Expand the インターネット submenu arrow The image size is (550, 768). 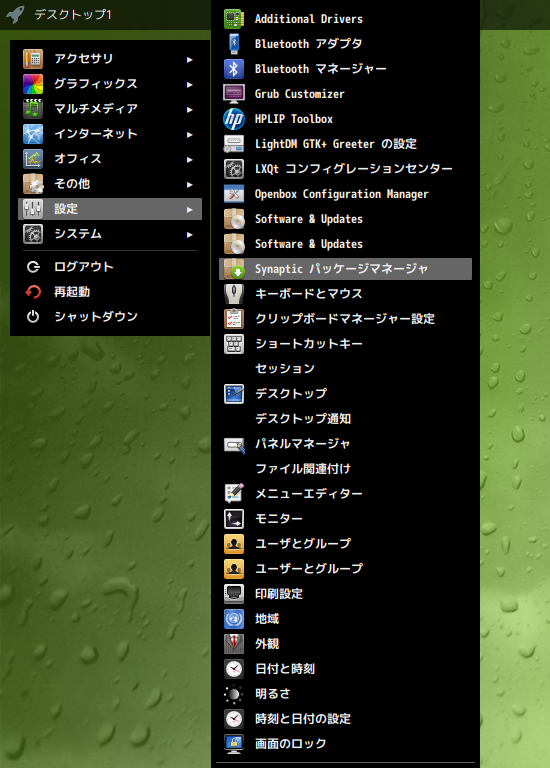pyautogui.click(x=190, y=134)
